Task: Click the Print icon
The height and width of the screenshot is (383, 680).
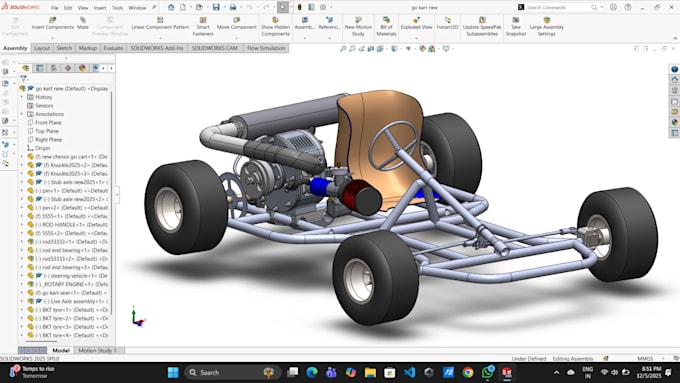Action: click(233, 7)
